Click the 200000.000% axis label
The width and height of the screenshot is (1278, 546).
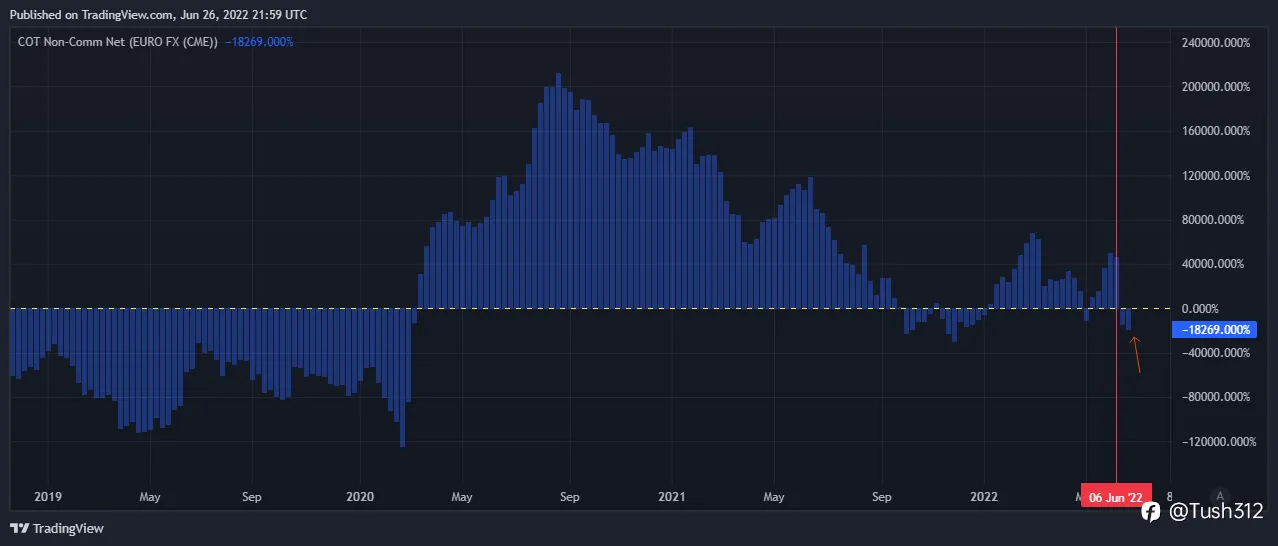[x=1214, y=87]
